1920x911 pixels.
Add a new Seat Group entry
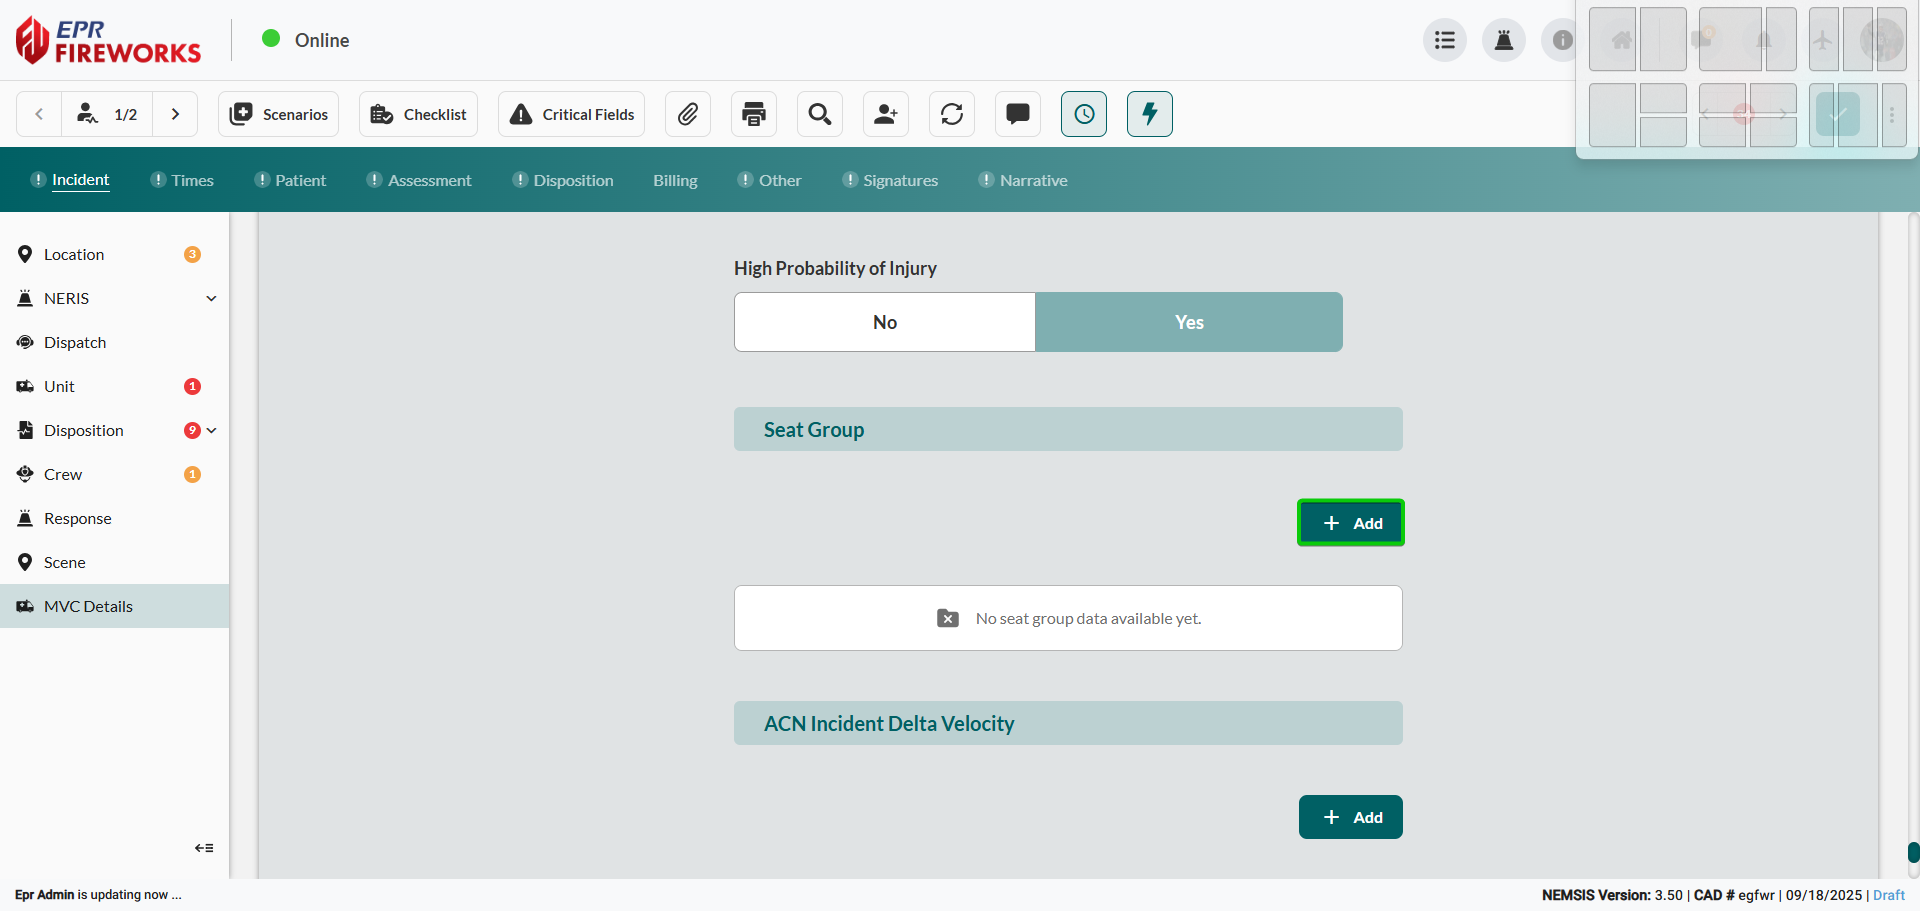pos(1351,523)
